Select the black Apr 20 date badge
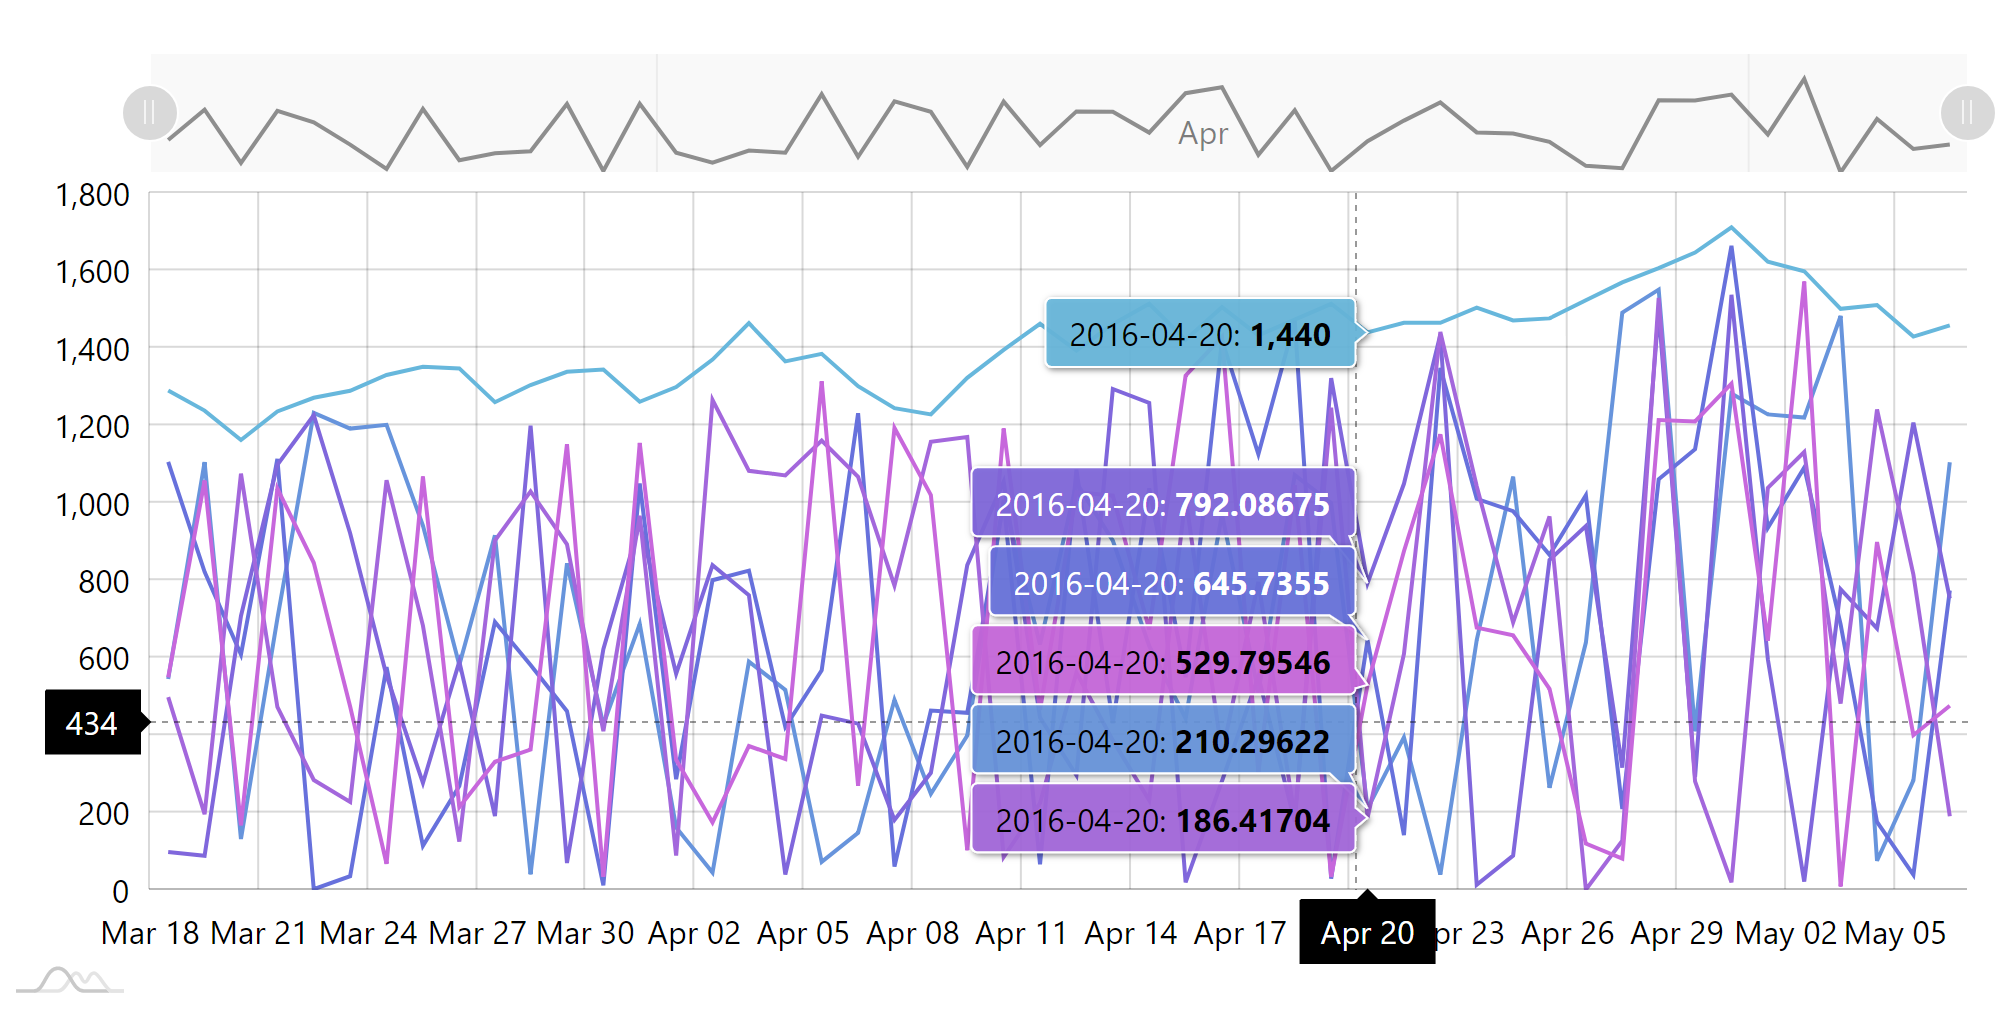 [x=1367, y=933]
